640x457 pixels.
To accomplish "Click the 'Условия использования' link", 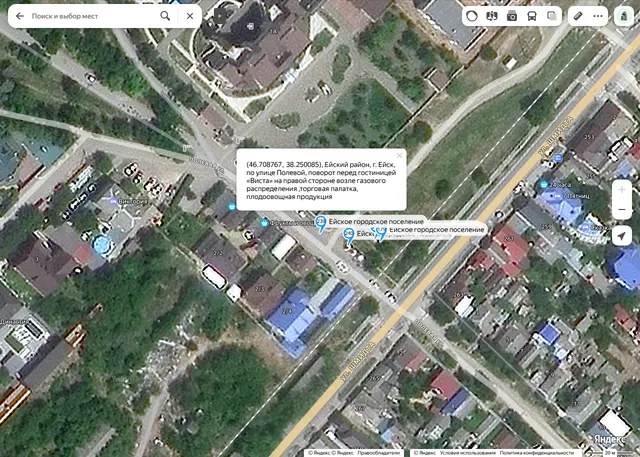I will tap(468, 453).
